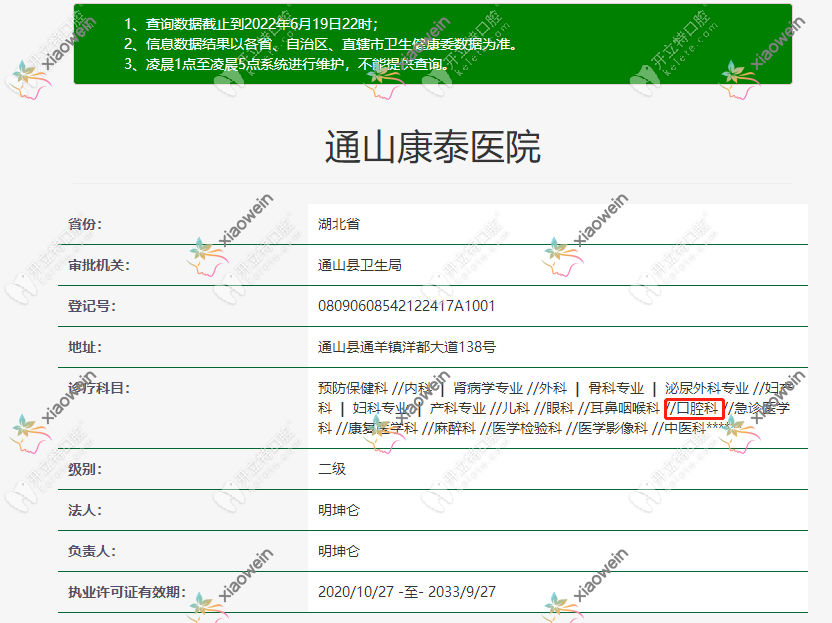The height and width of the screenshot is (623, 832).
Task: Click the license validity dates 2020/10/27 to 2033/9/27
Action: (x=406, y=592)
